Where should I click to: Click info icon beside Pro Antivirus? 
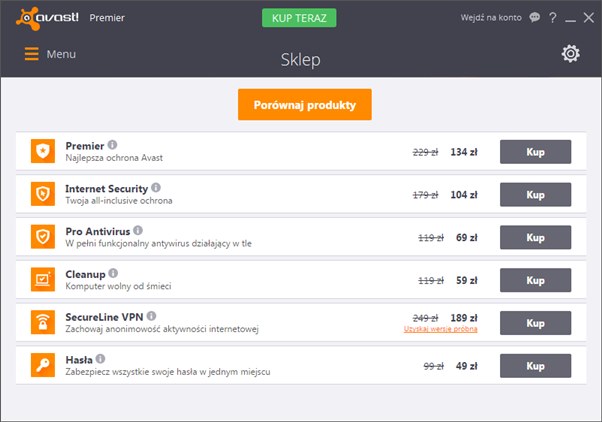point(138,230)
